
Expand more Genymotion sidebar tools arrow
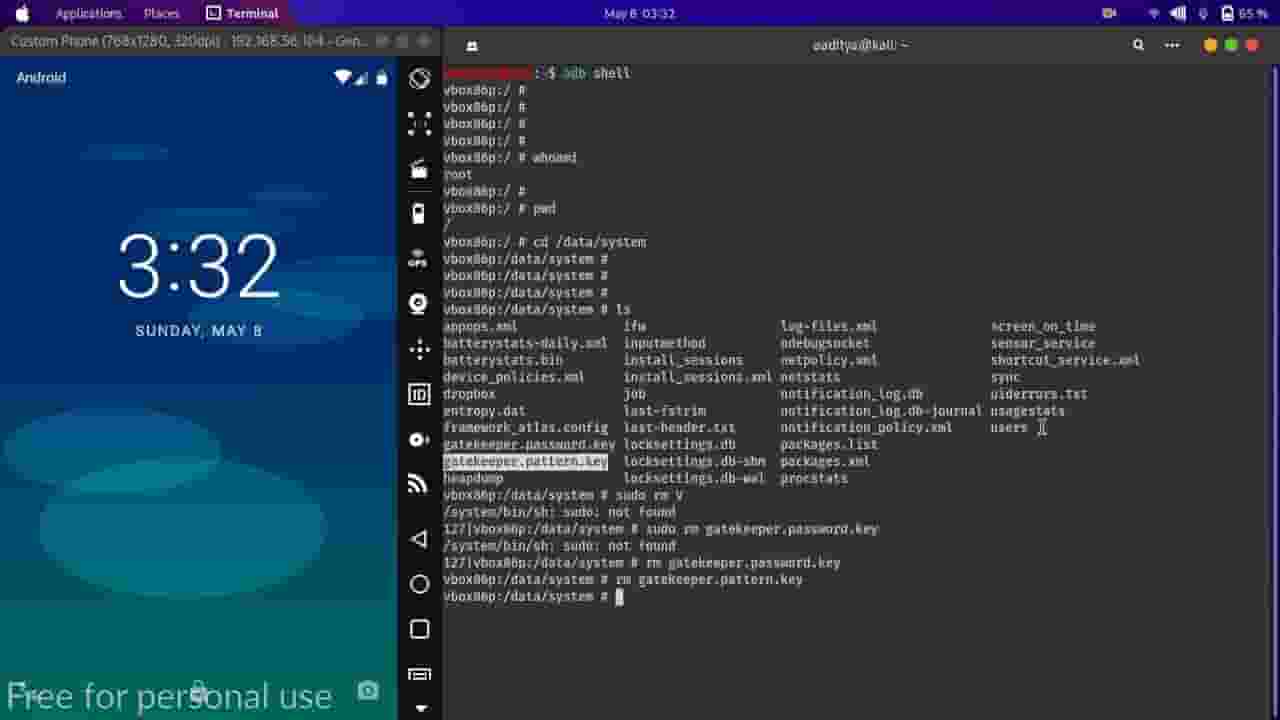(x=420, y=708)
